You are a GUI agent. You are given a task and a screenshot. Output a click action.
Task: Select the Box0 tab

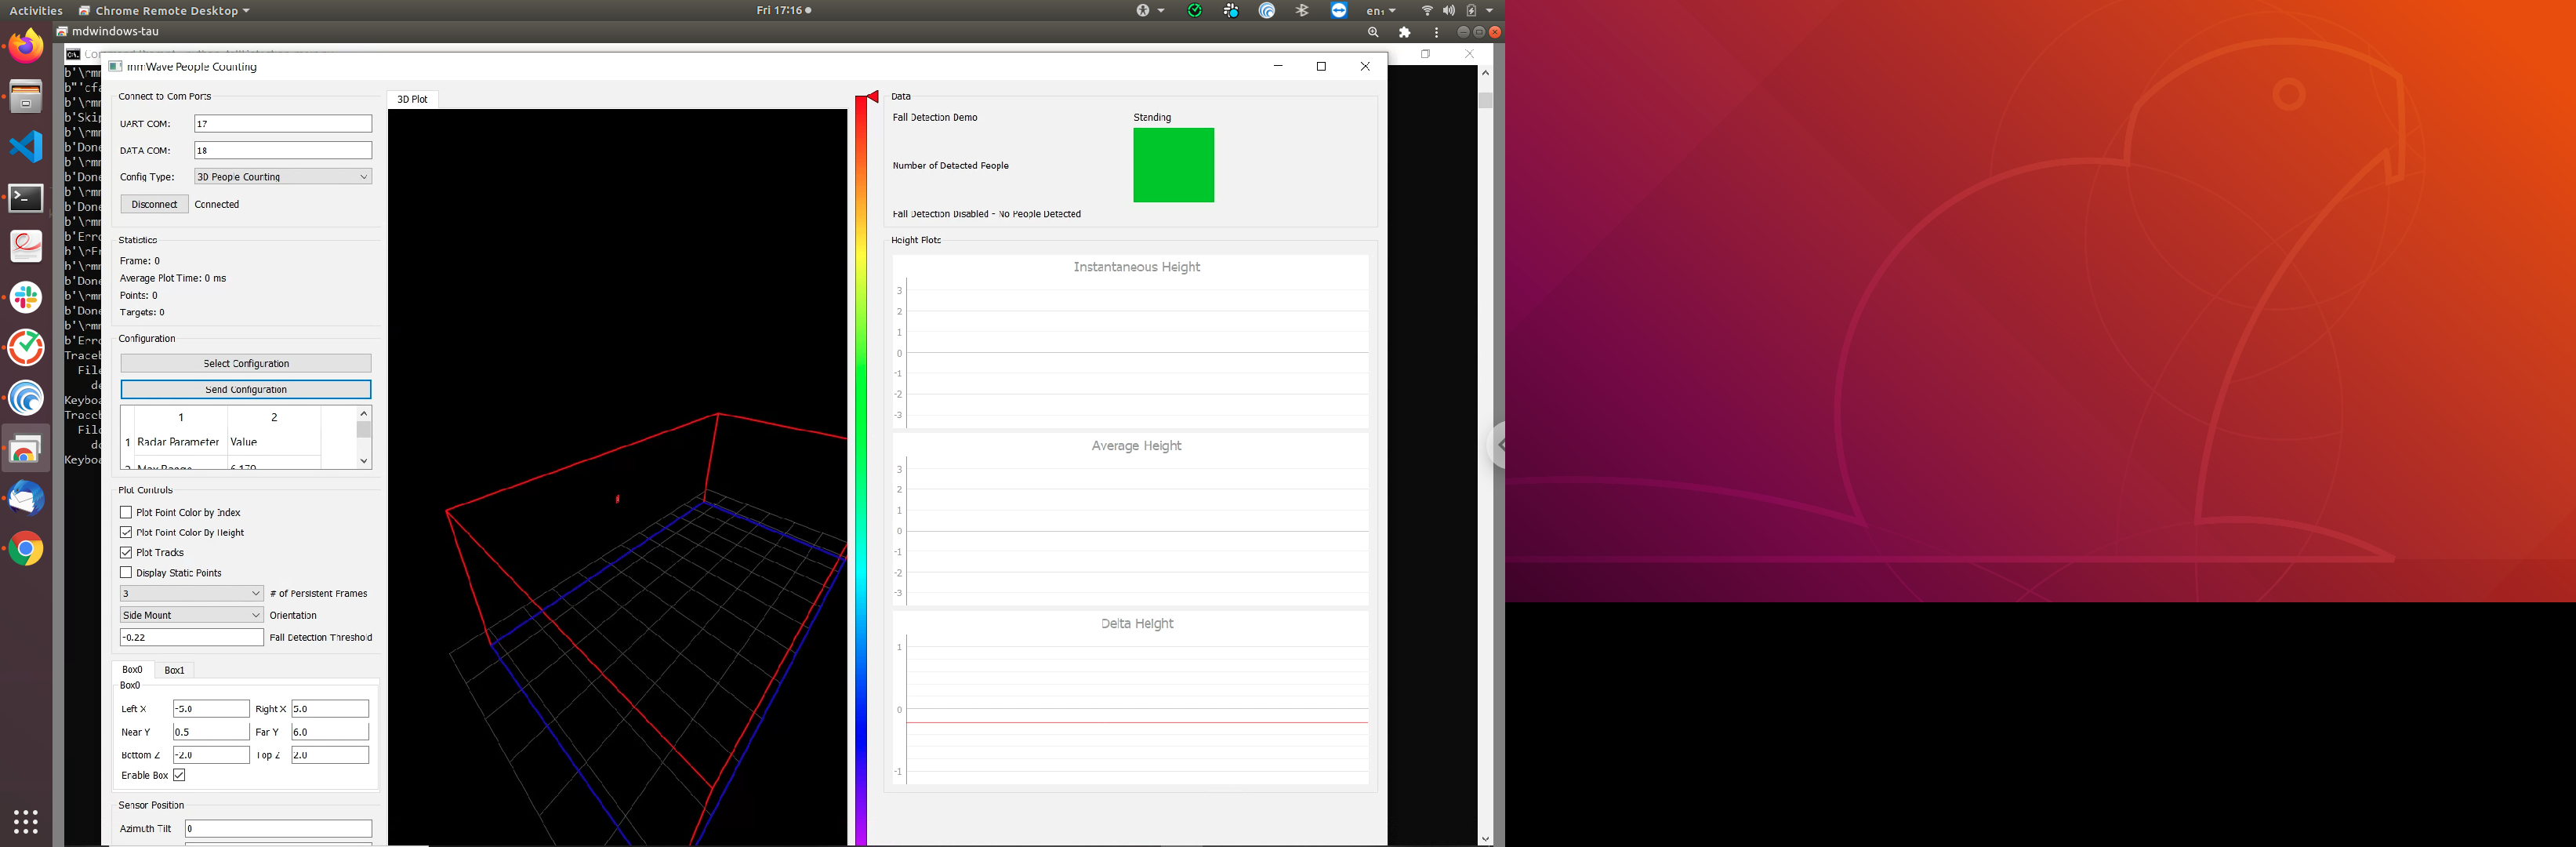pos(132,670)
